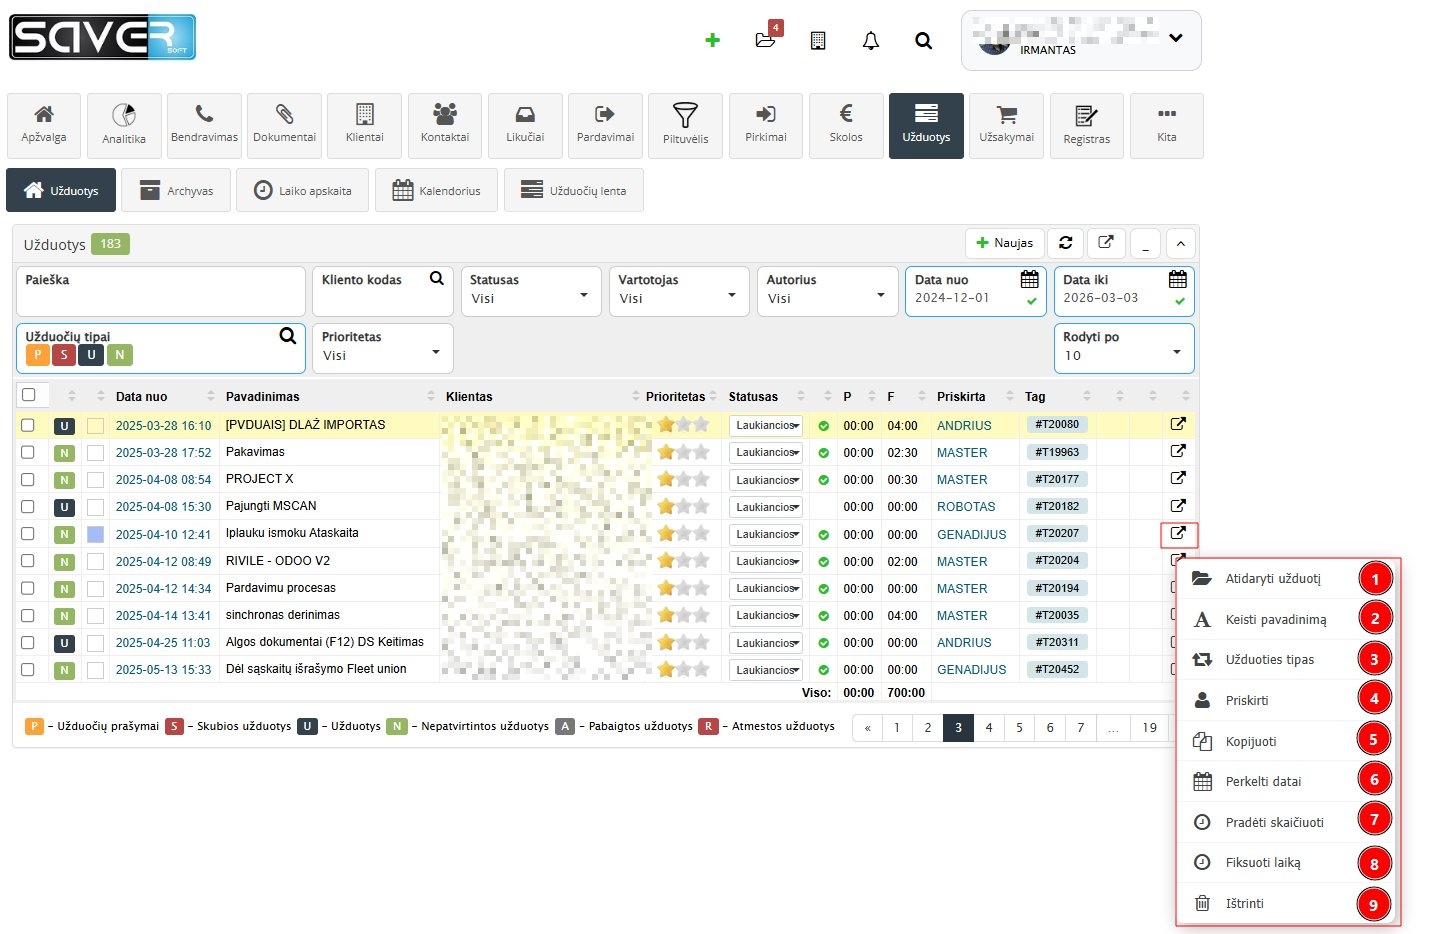Screen dimensions: 1454x934
Task: Open external link icon for PROJECT X row
Action: point(1178,479)
